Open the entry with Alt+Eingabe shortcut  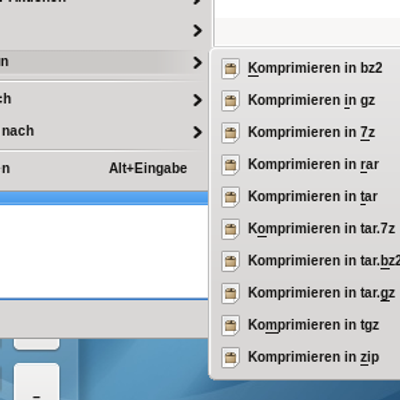104,168
